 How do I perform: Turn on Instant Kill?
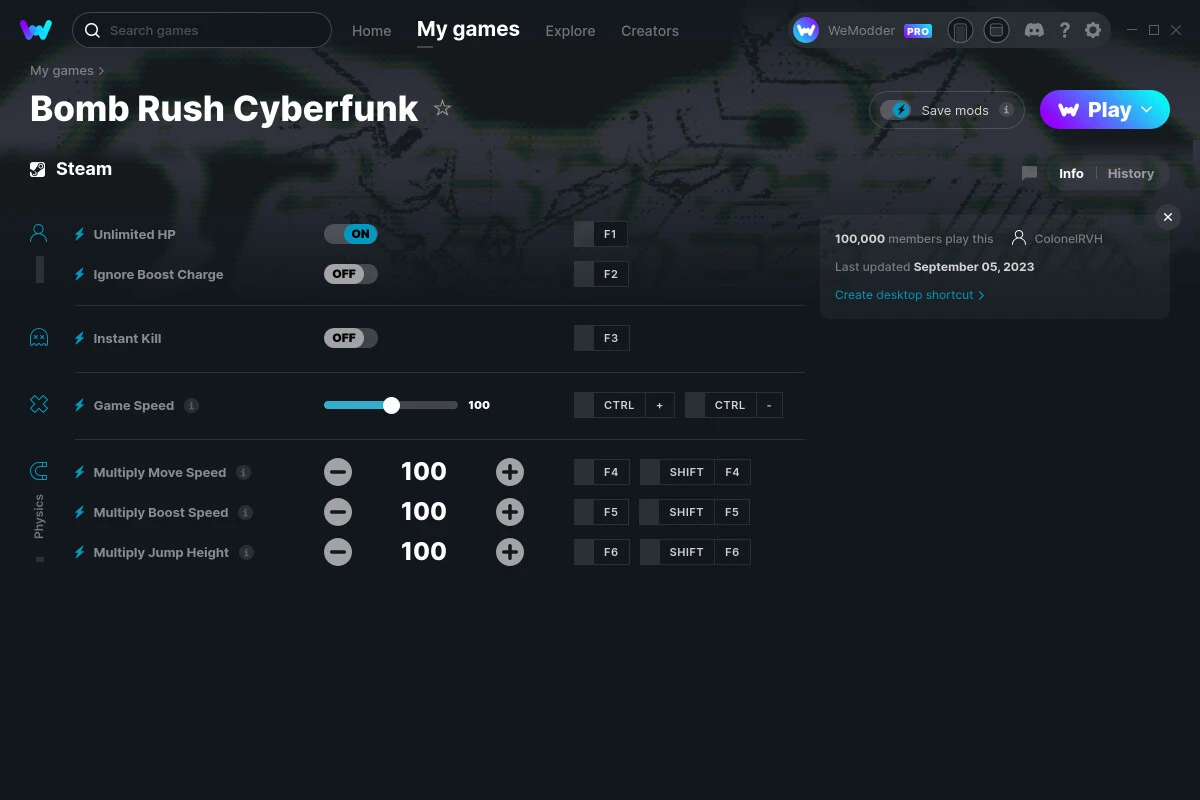(351, 337)
